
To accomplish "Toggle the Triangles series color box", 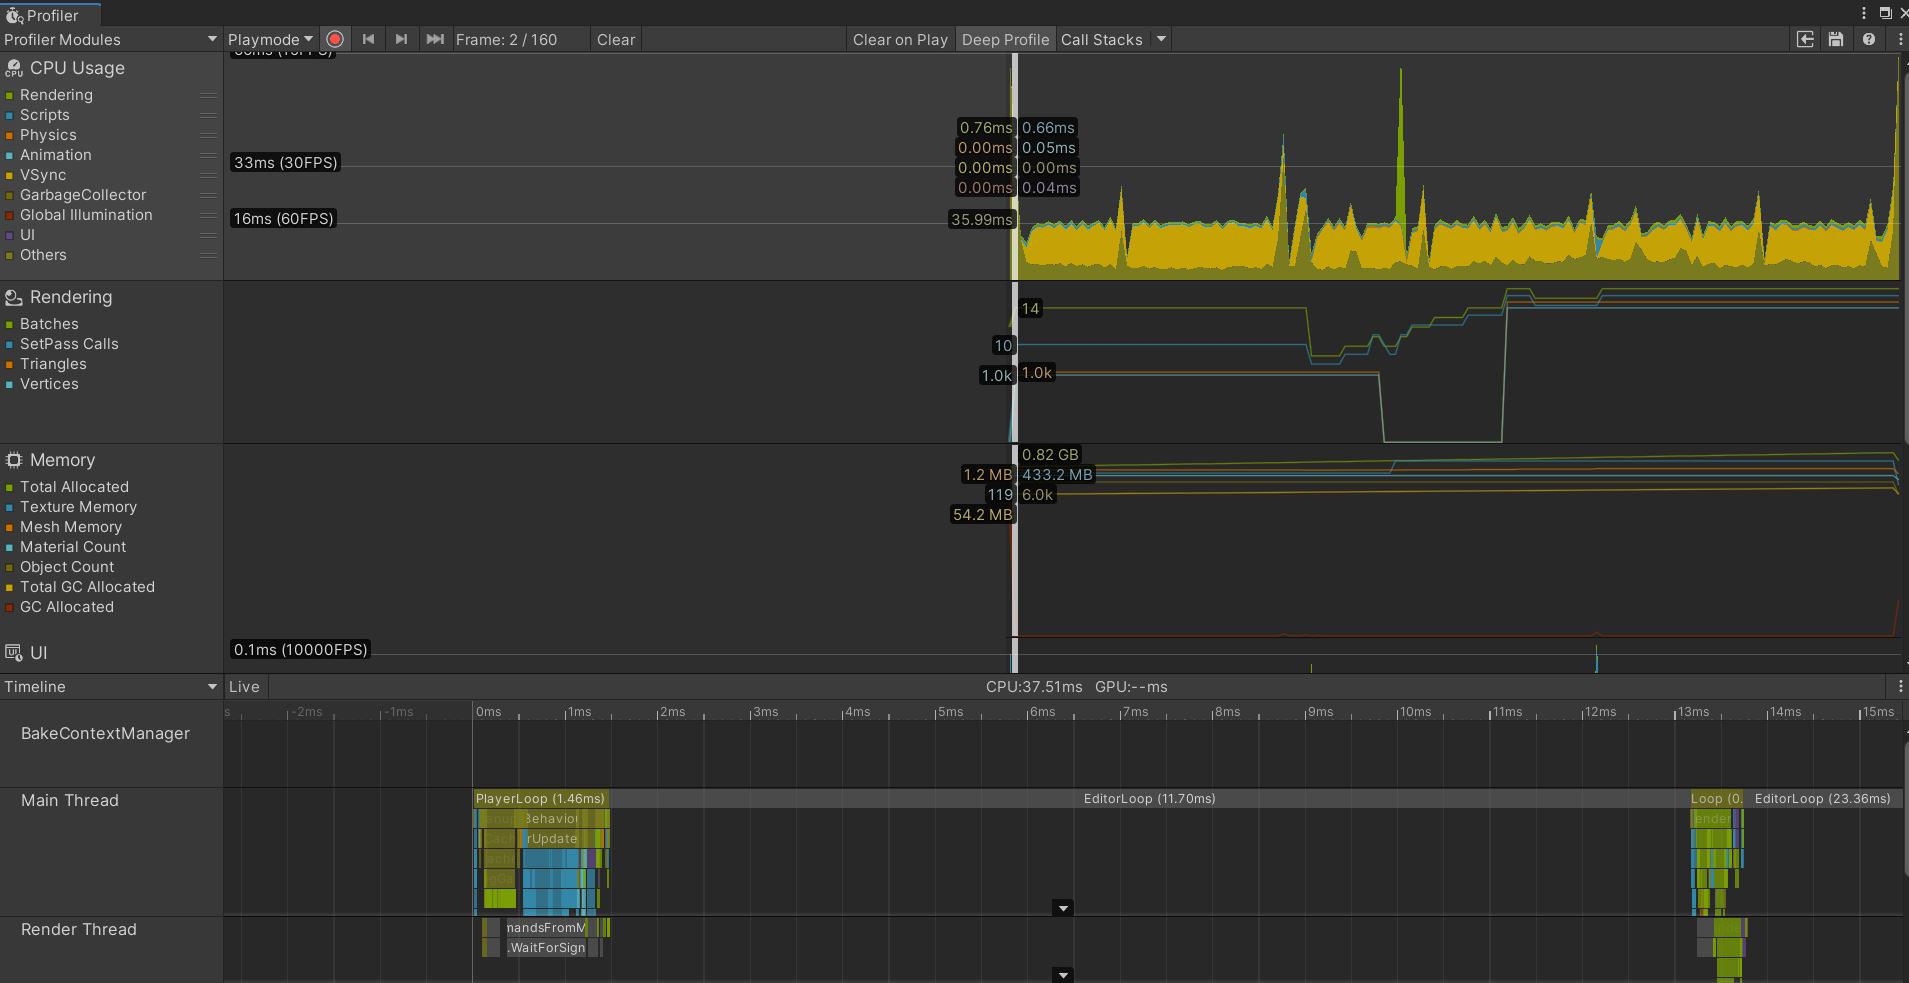I will [10, 365].
